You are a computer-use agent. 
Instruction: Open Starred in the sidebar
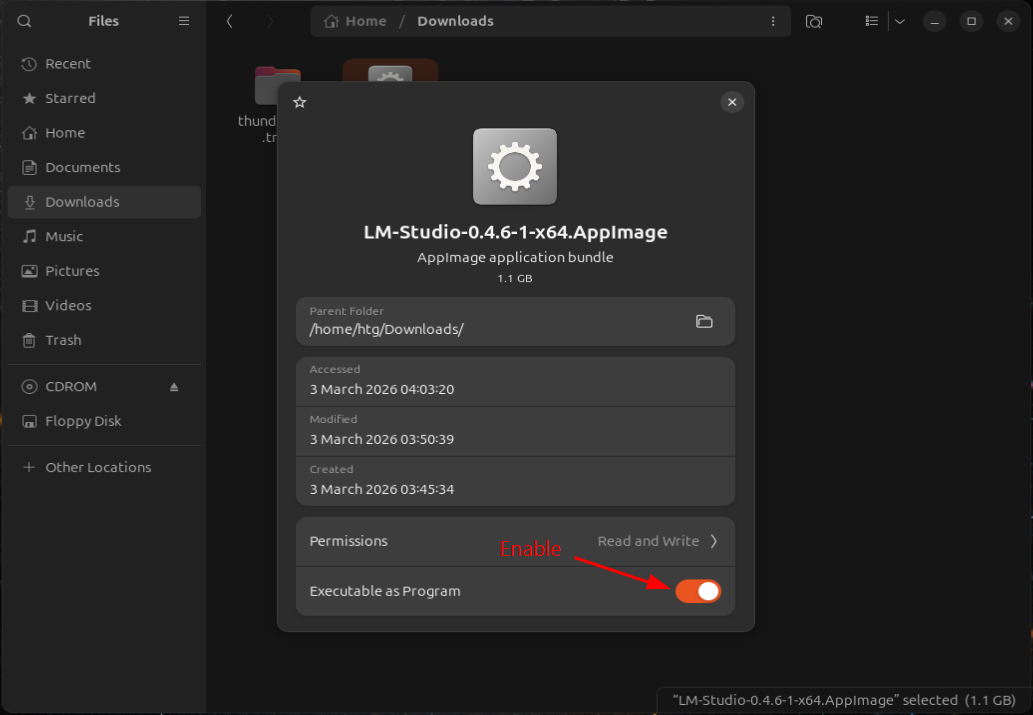click(104, 98)
